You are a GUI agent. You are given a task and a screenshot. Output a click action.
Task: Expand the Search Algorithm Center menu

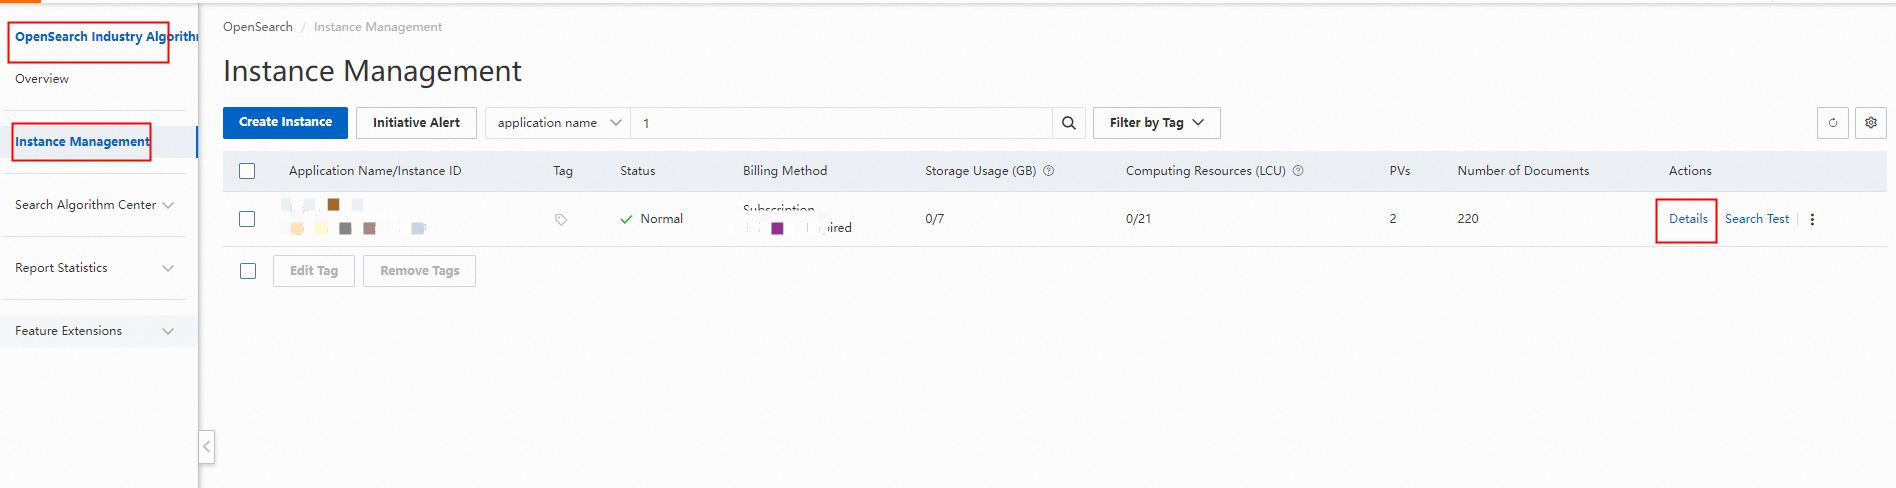(x=94, y=205)
